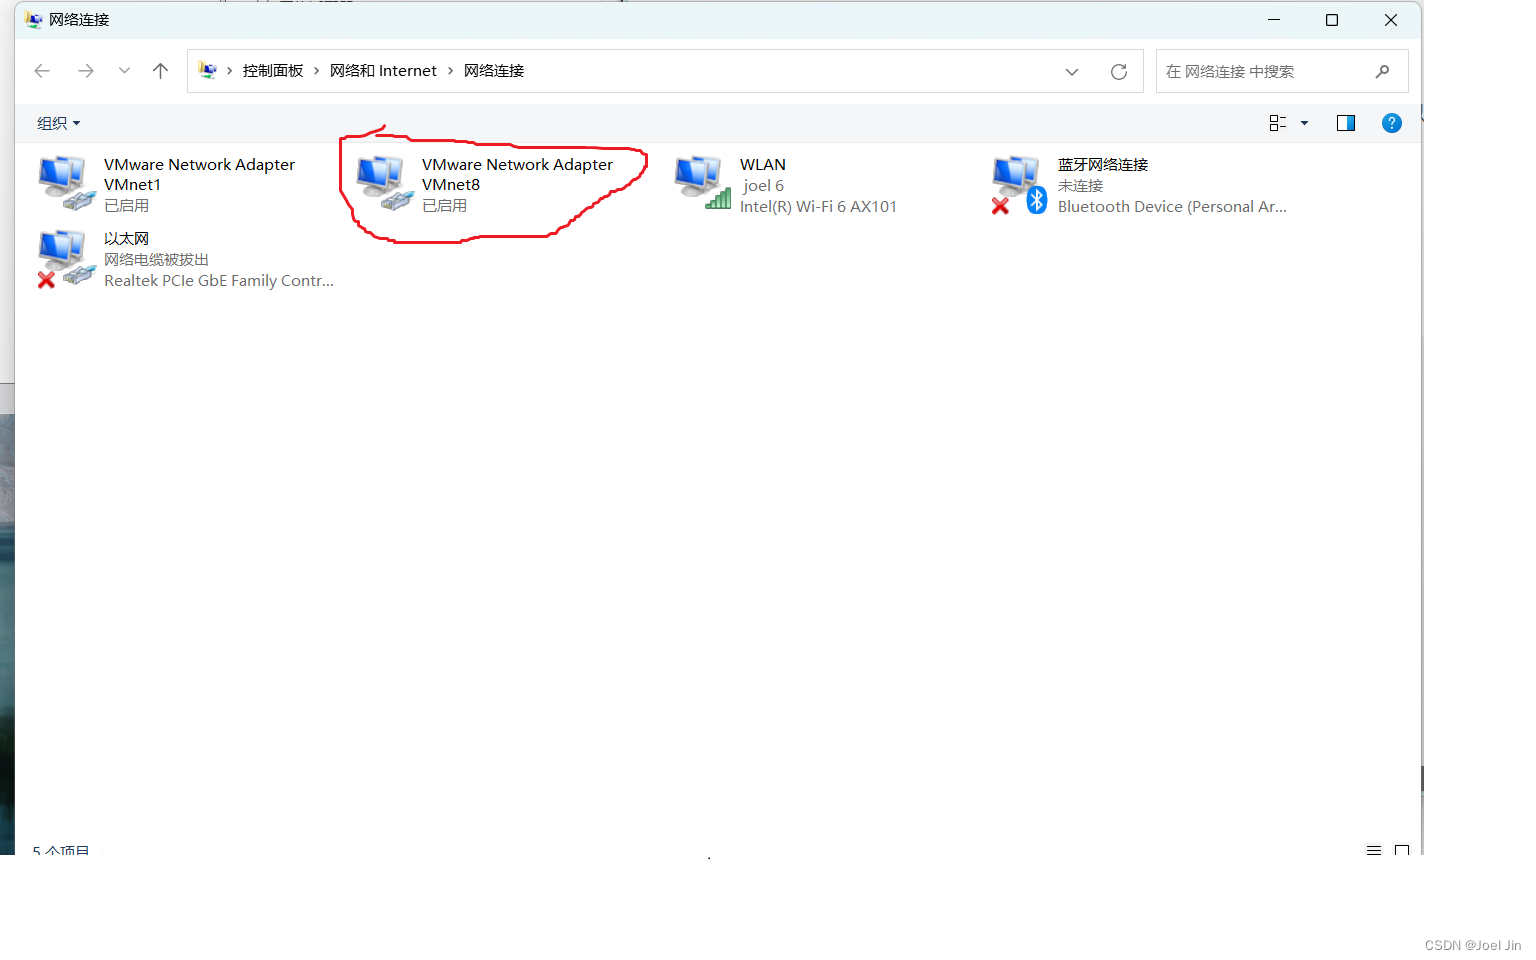The image size is (1536, 960).
Task: Click Intel(R) Wi-Fi 6 AX101 text
Action: 818,207
